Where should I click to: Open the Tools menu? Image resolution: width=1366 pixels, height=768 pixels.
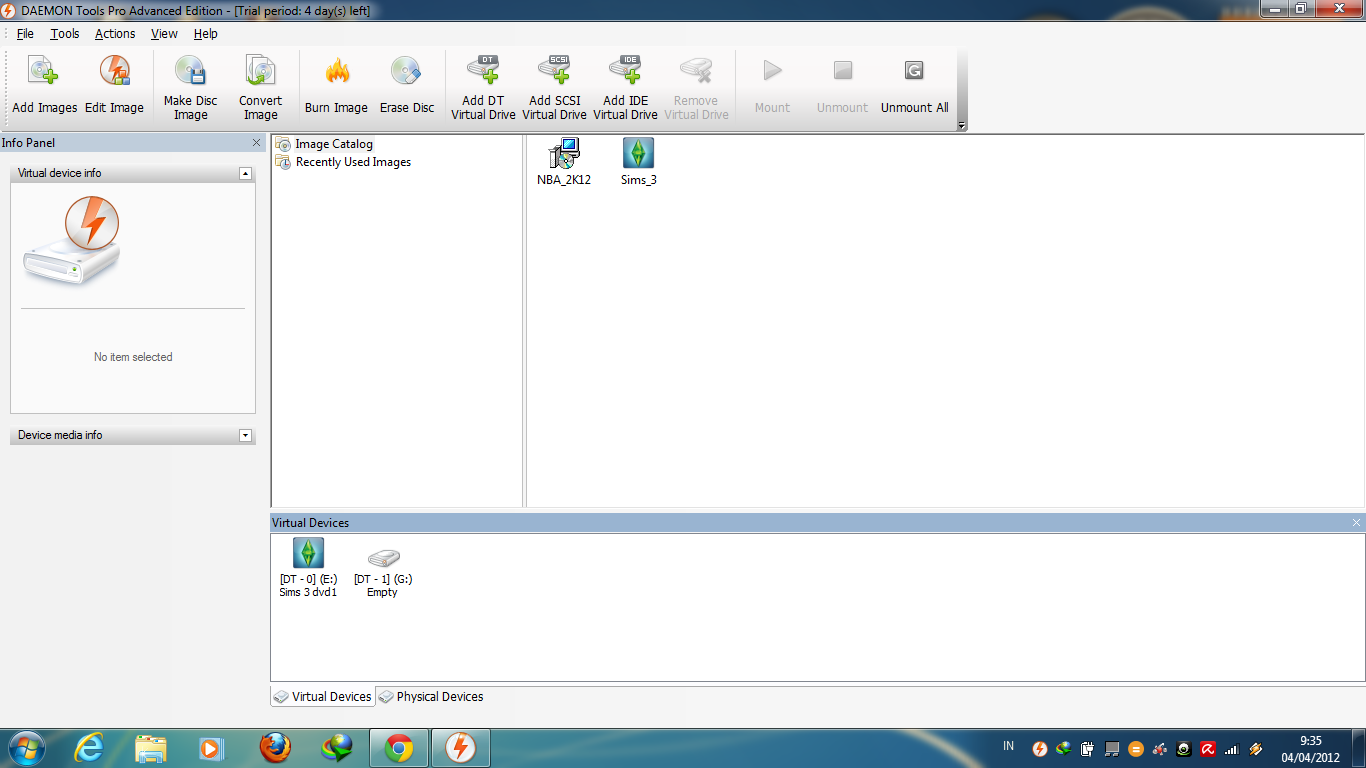(x=65, y=33)
